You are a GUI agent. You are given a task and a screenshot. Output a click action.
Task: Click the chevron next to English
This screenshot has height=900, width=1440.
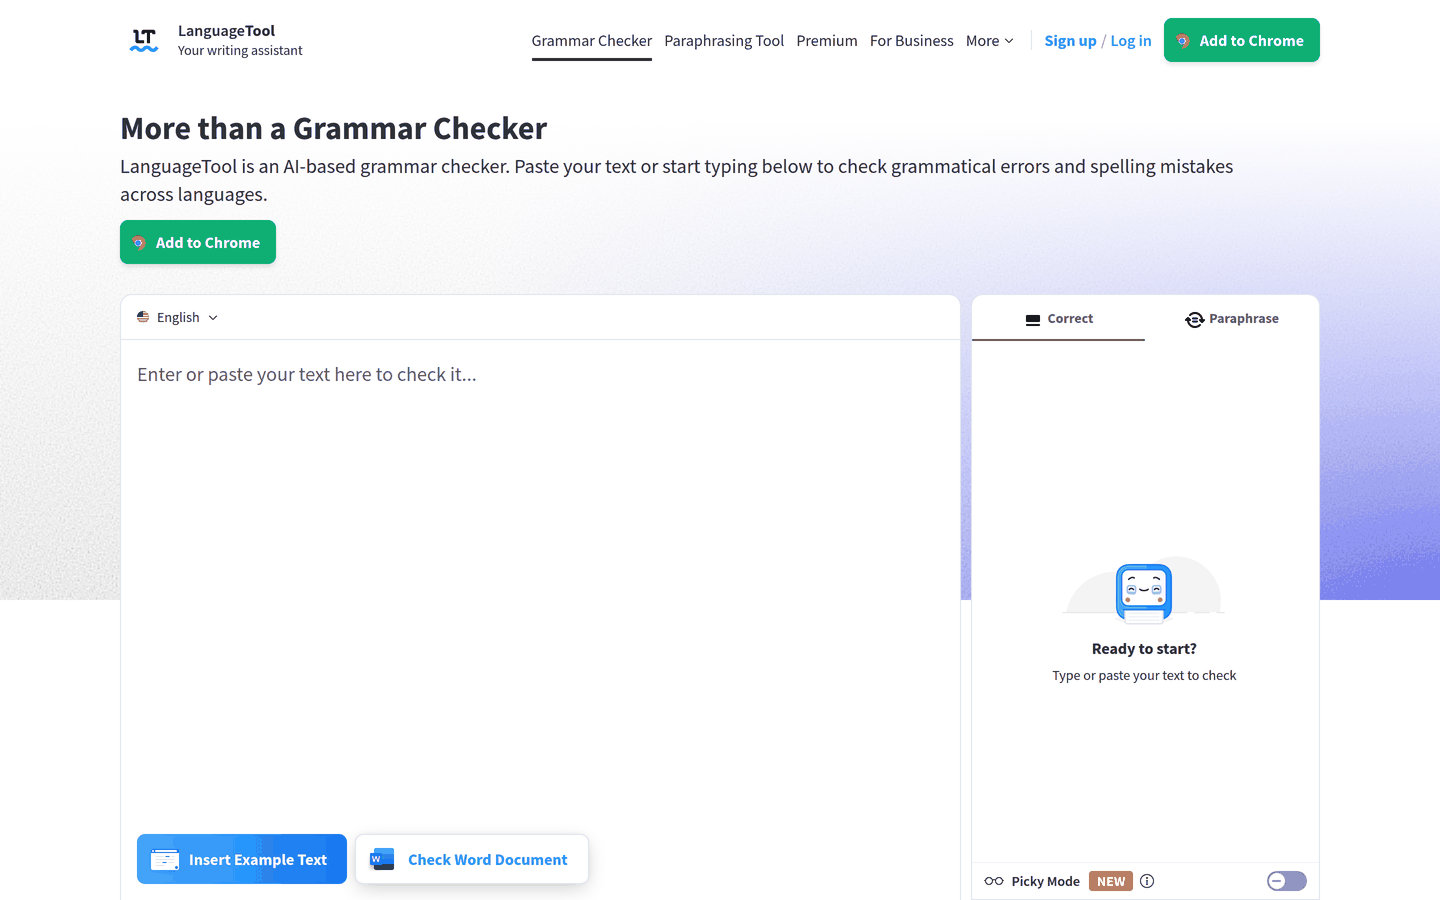click(213, 318)
